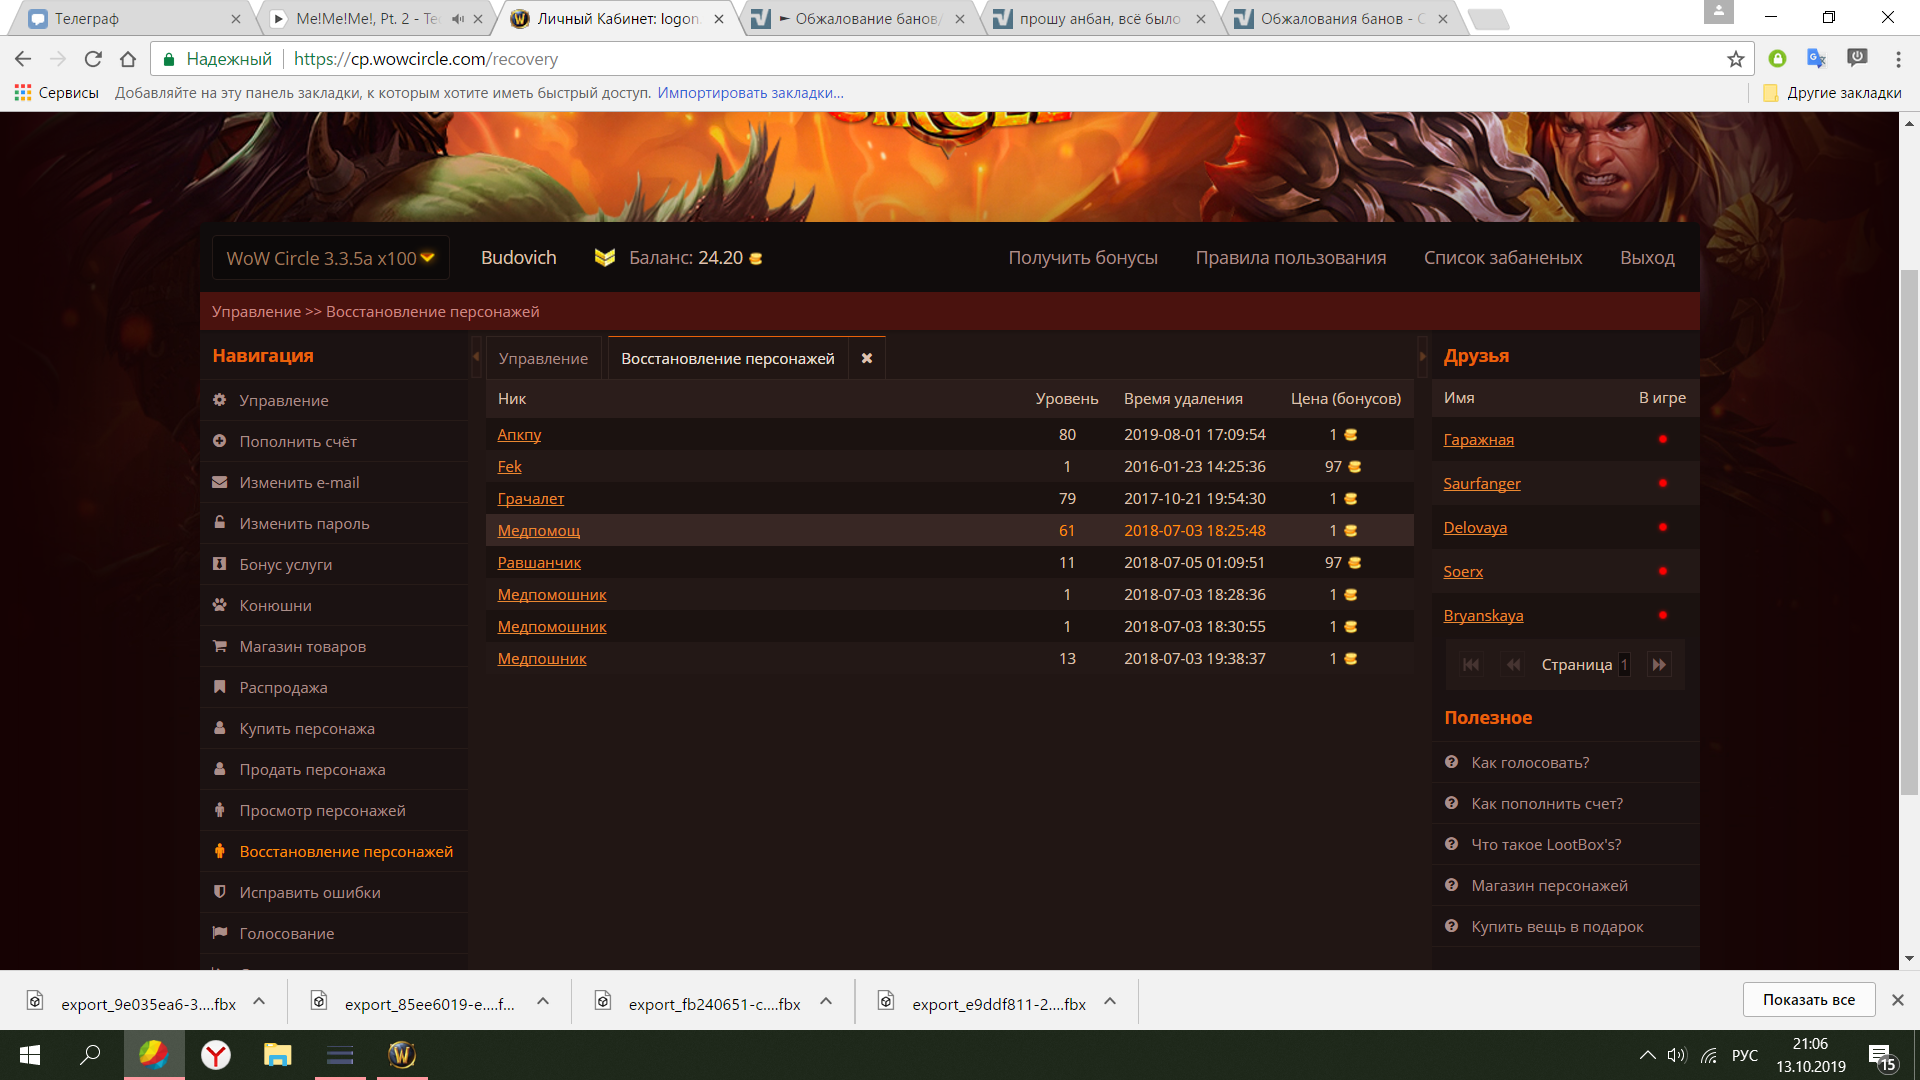Switch to the Управление tab
The height and width of the screenshot is (1080, 1920).
[x=543, y=359]
